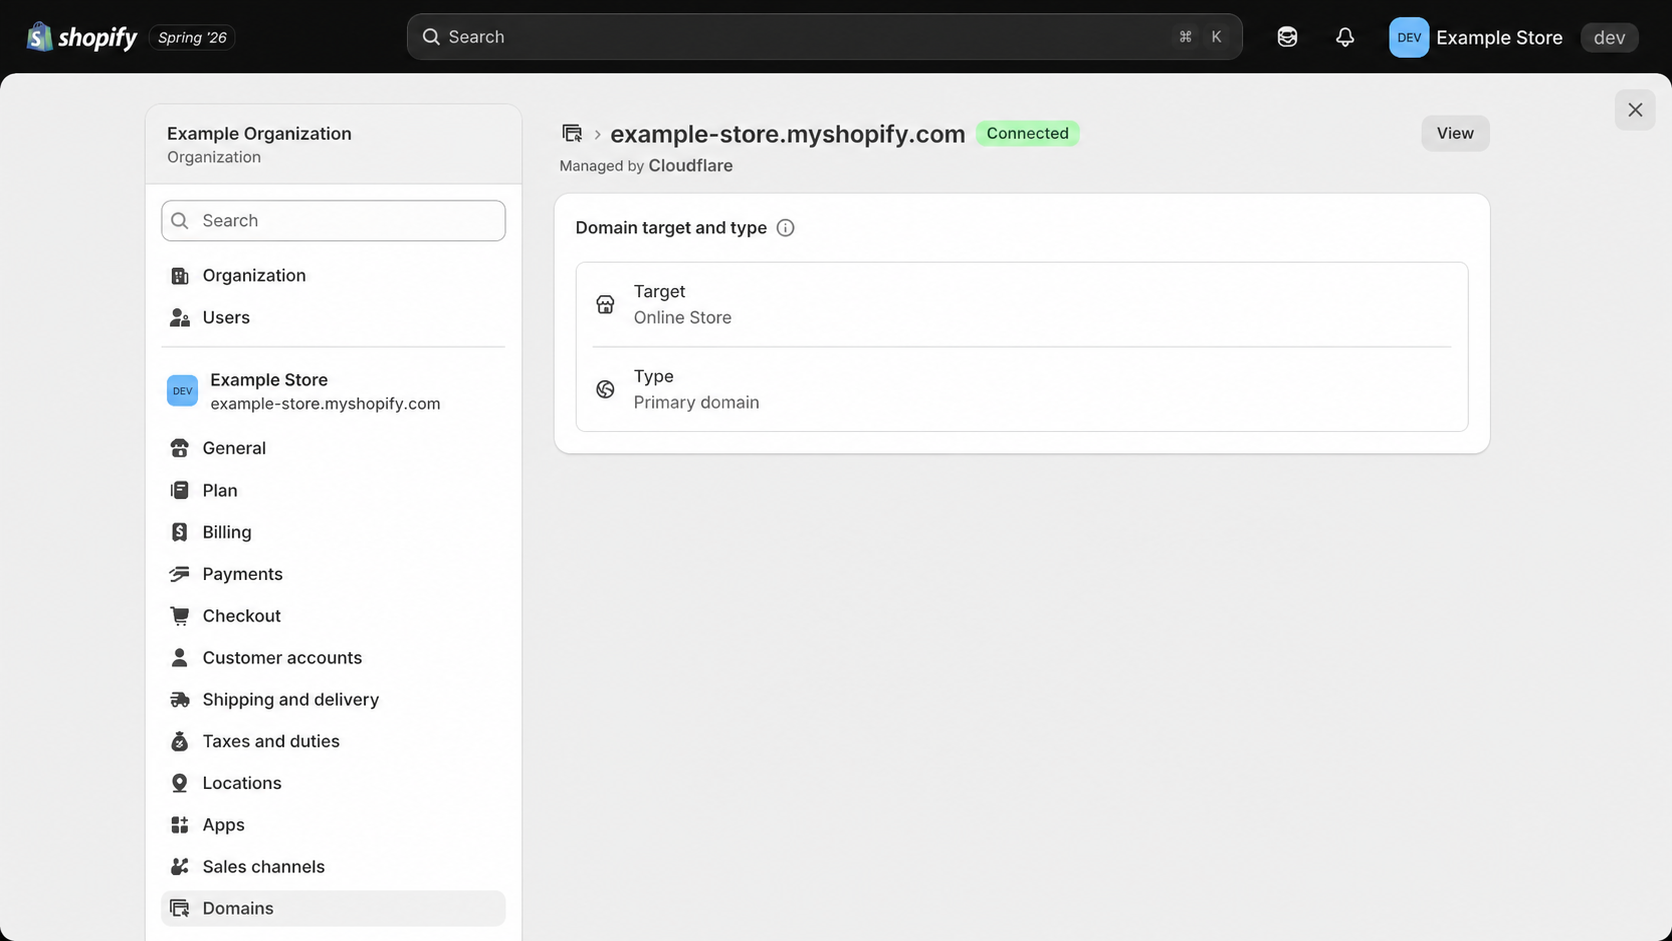
Task: Open Checkout settings
Action: point(333,616)
